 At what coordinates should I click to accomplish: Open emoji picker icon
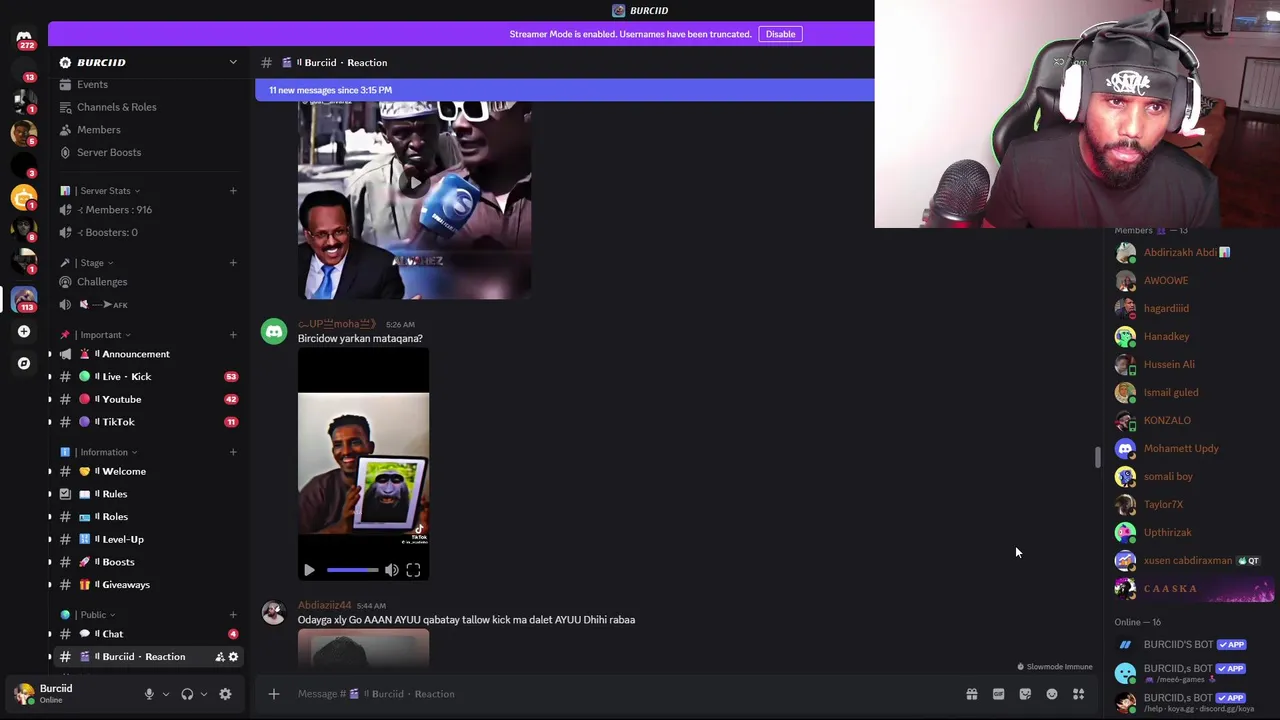(x=1052, y=694)
